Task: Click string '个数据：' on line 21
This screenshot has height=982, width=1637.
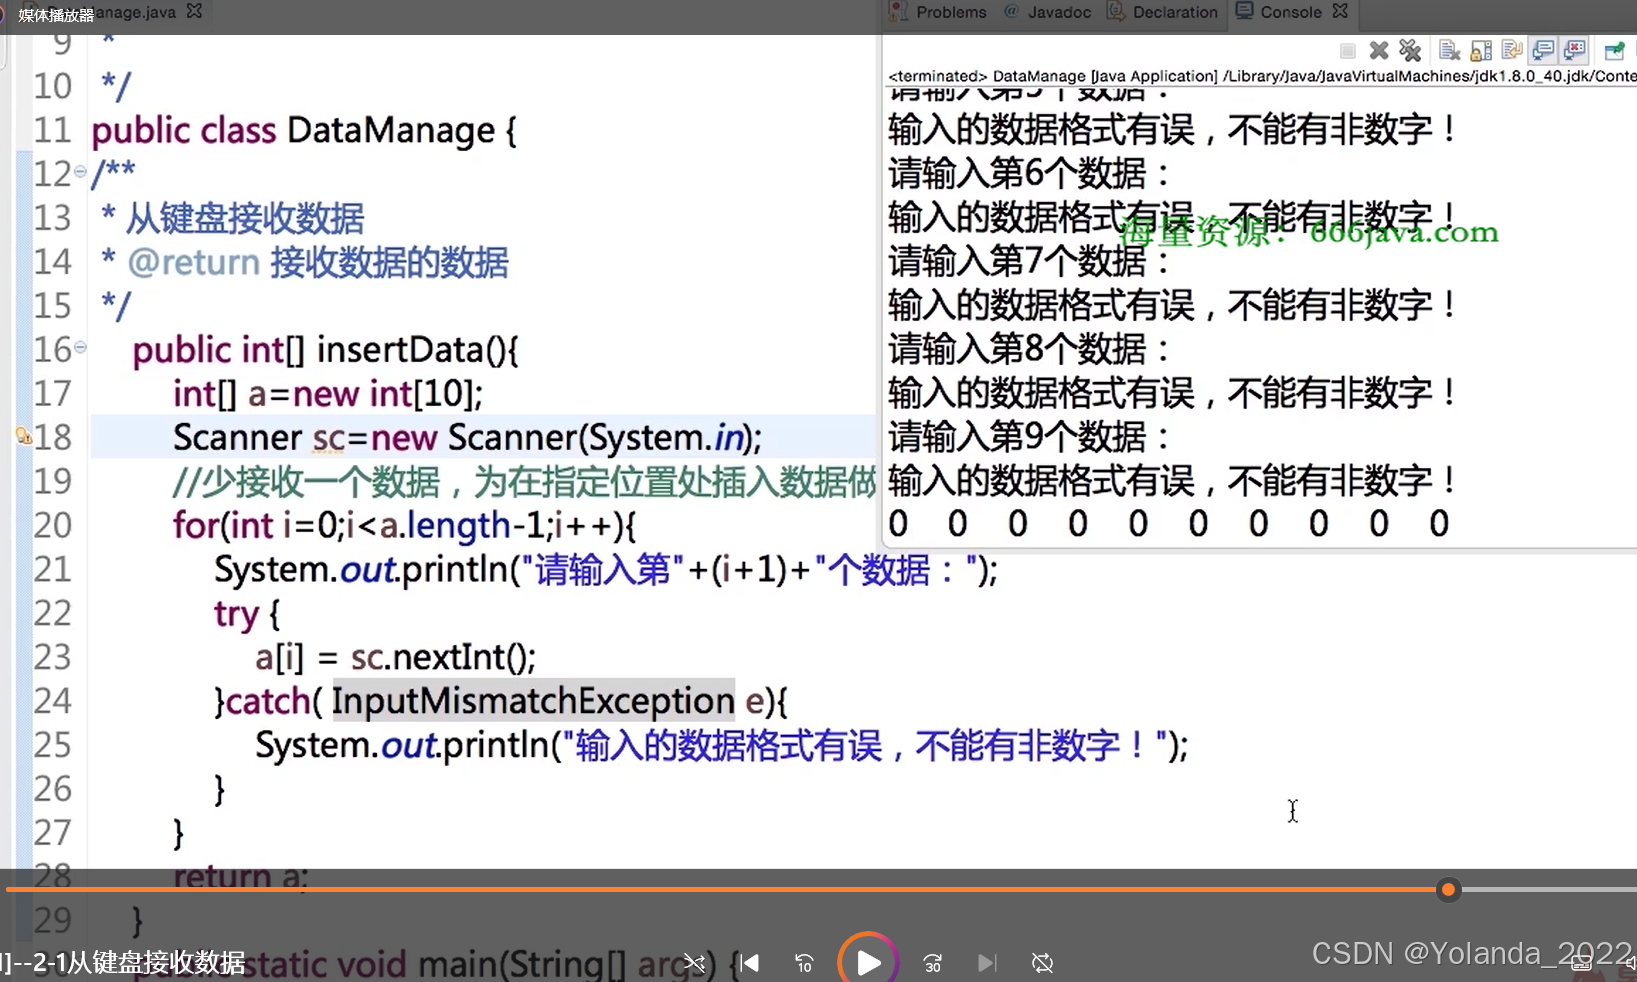Action: tap(895, 570)
